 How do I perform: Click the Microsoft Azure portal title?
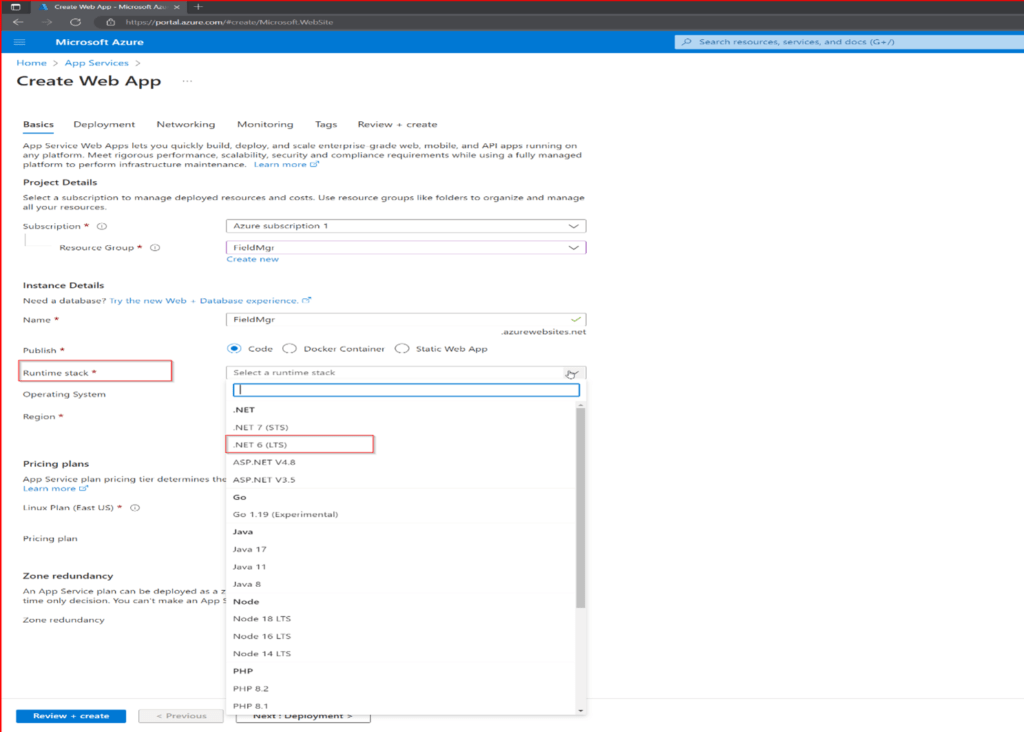pyautogui.click(x=99, y=42)
